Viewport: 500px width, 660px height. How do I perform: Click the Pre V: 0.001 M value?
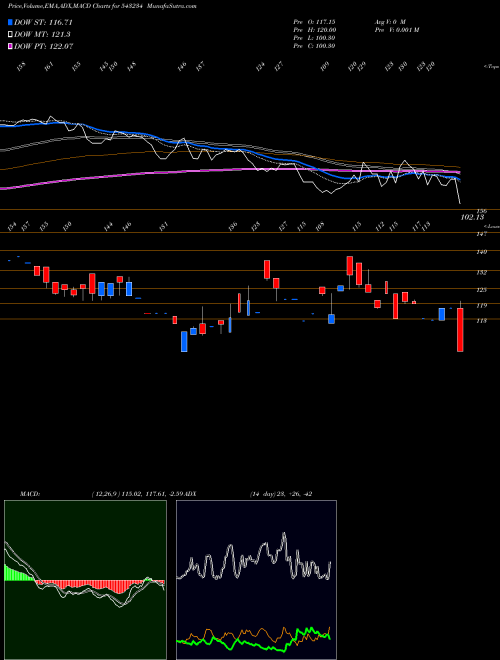[x=396, y=30]
